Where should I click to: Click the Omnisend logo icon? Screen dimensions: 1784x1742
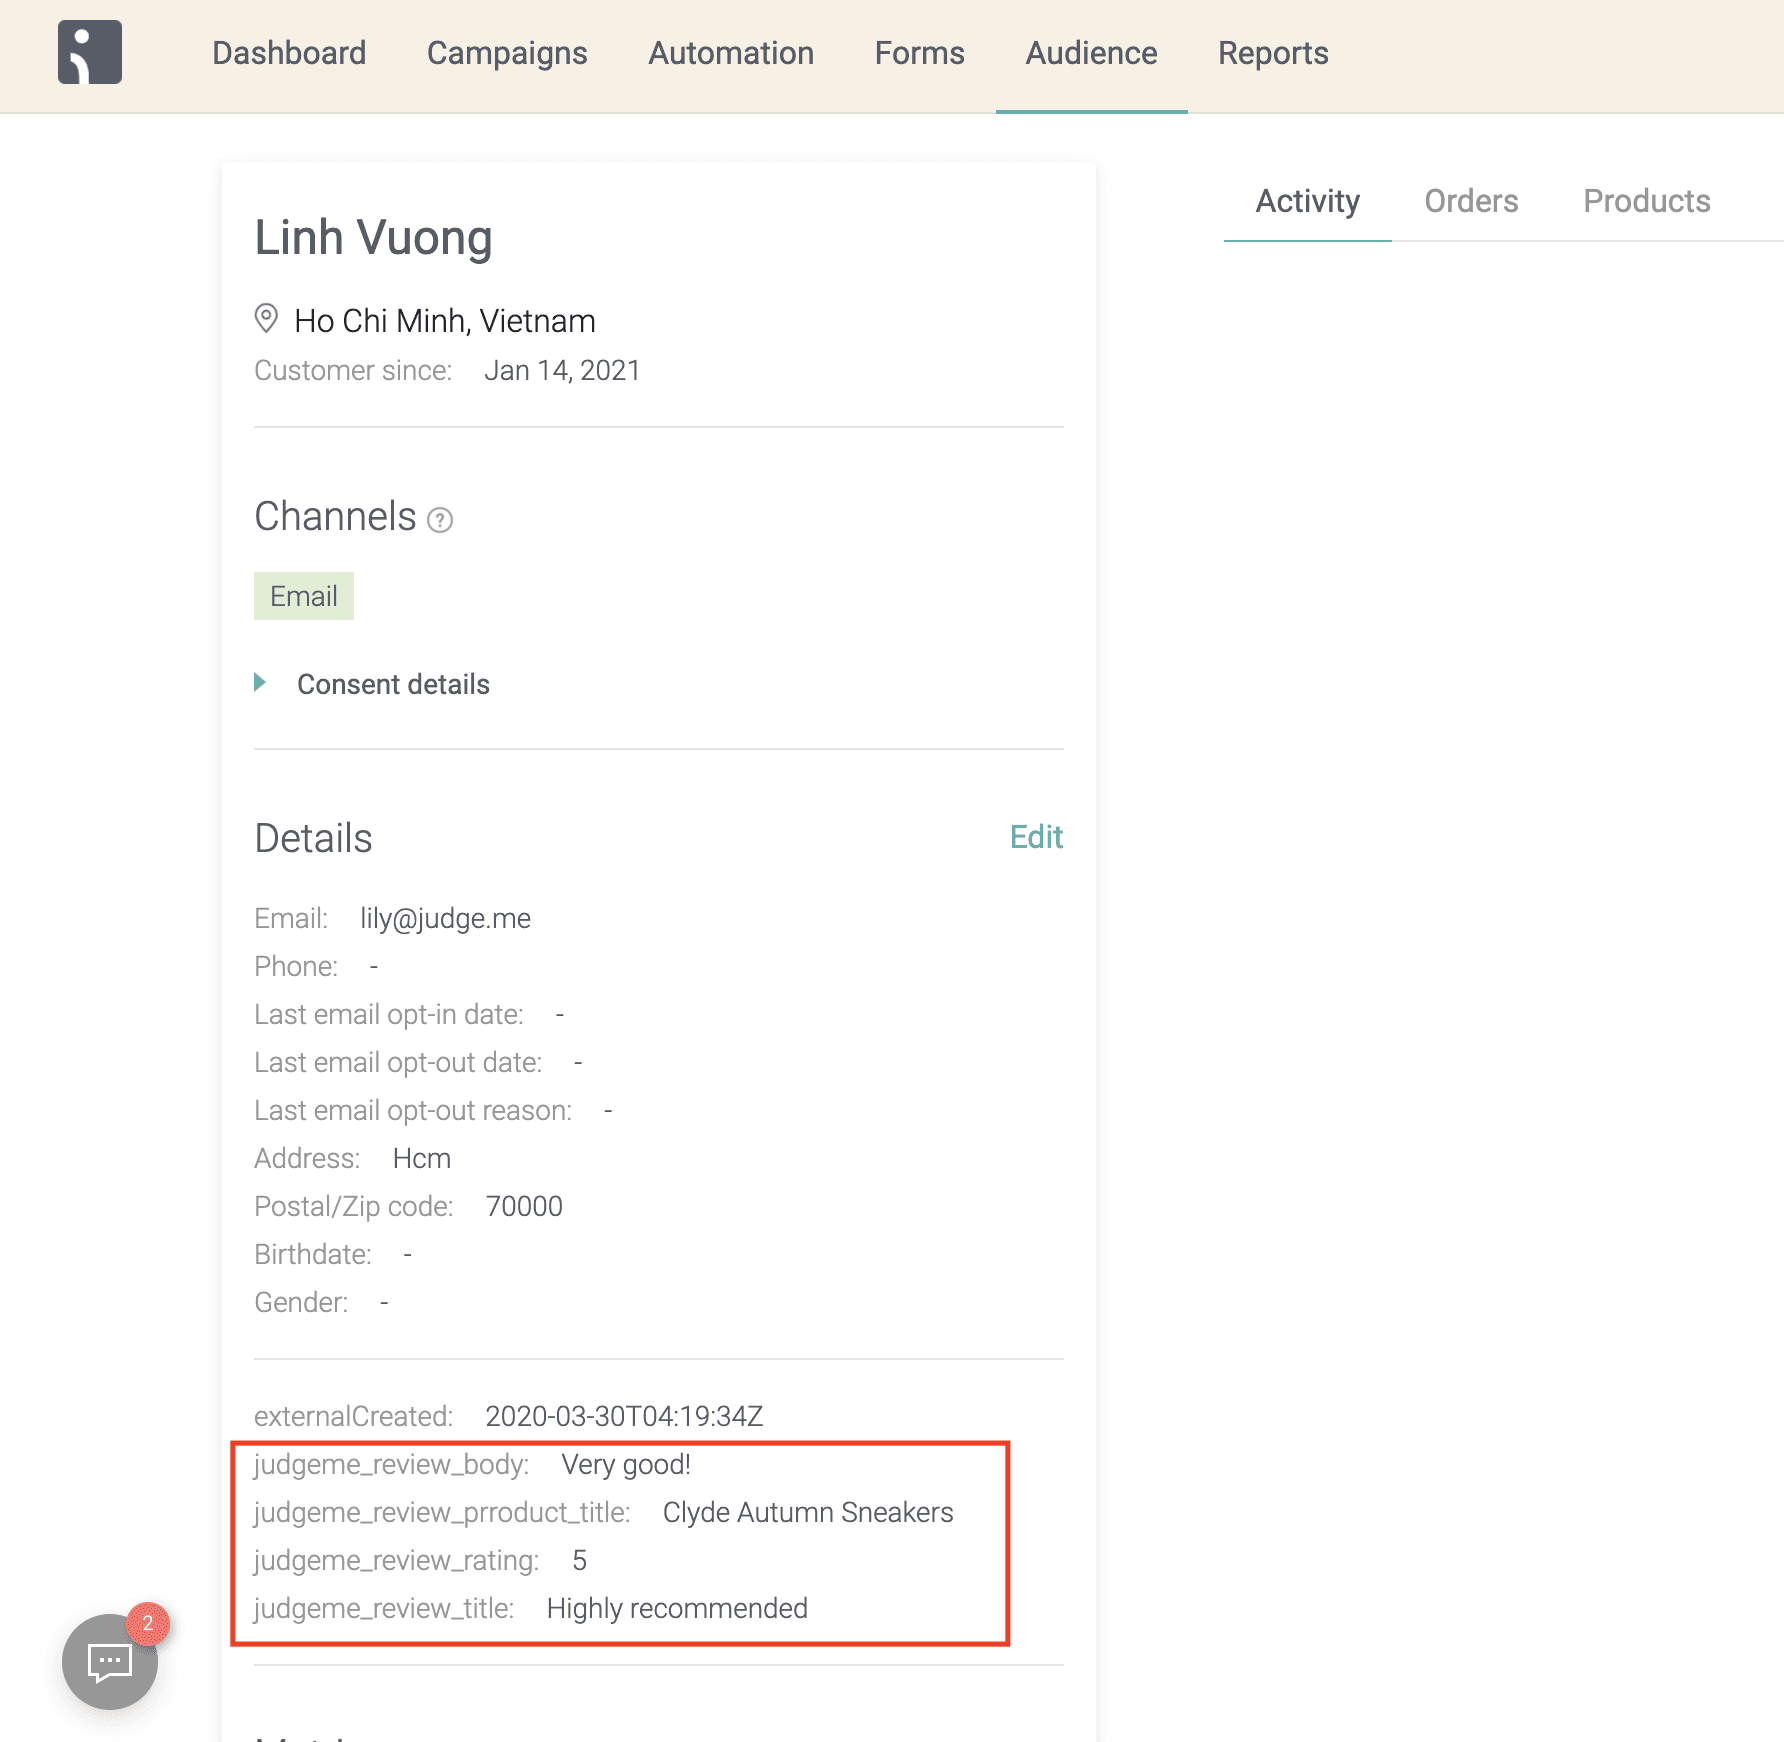[90, 52]
